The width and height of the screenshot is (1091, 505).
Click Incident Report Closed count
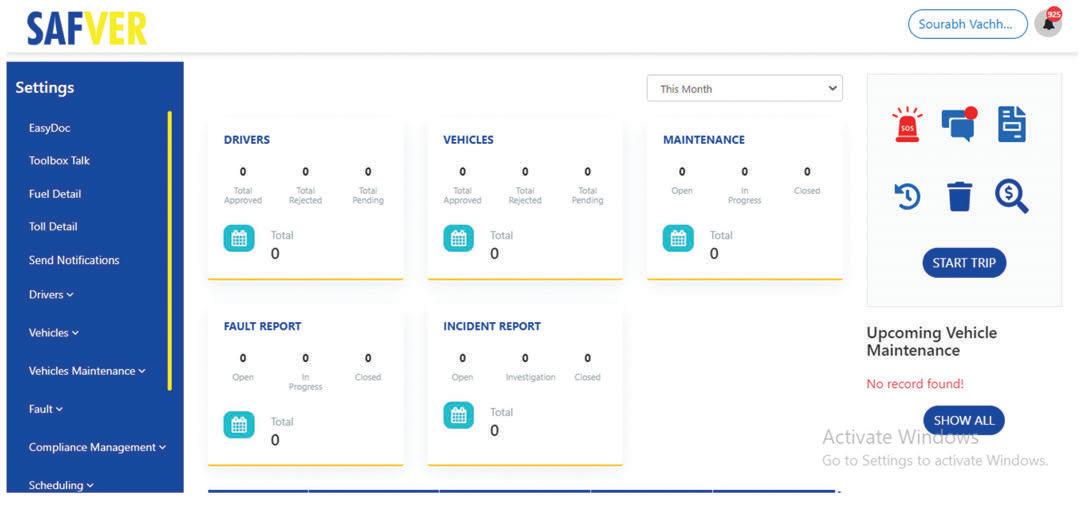(x=588, y=358)
